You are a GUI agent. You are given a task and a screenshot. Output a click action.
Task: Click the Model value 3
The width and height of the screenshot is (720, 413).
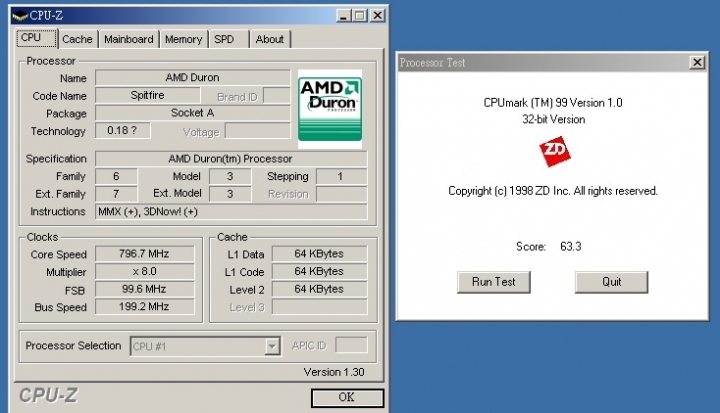pos(230,176)
